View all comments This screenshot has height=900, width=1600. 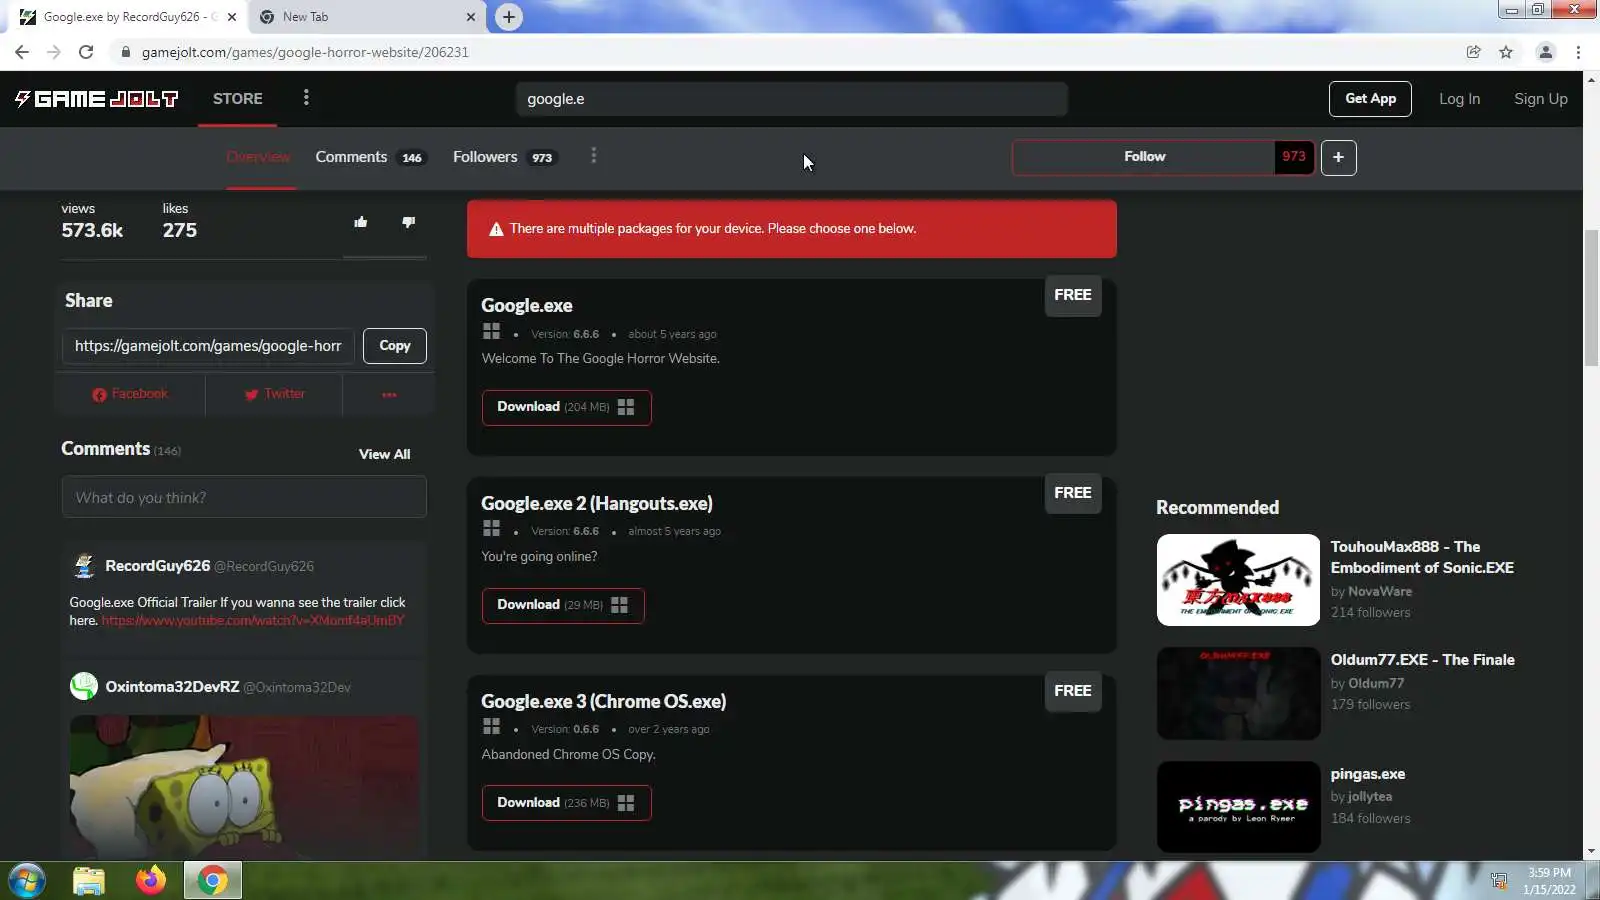[x=385, y=454]
